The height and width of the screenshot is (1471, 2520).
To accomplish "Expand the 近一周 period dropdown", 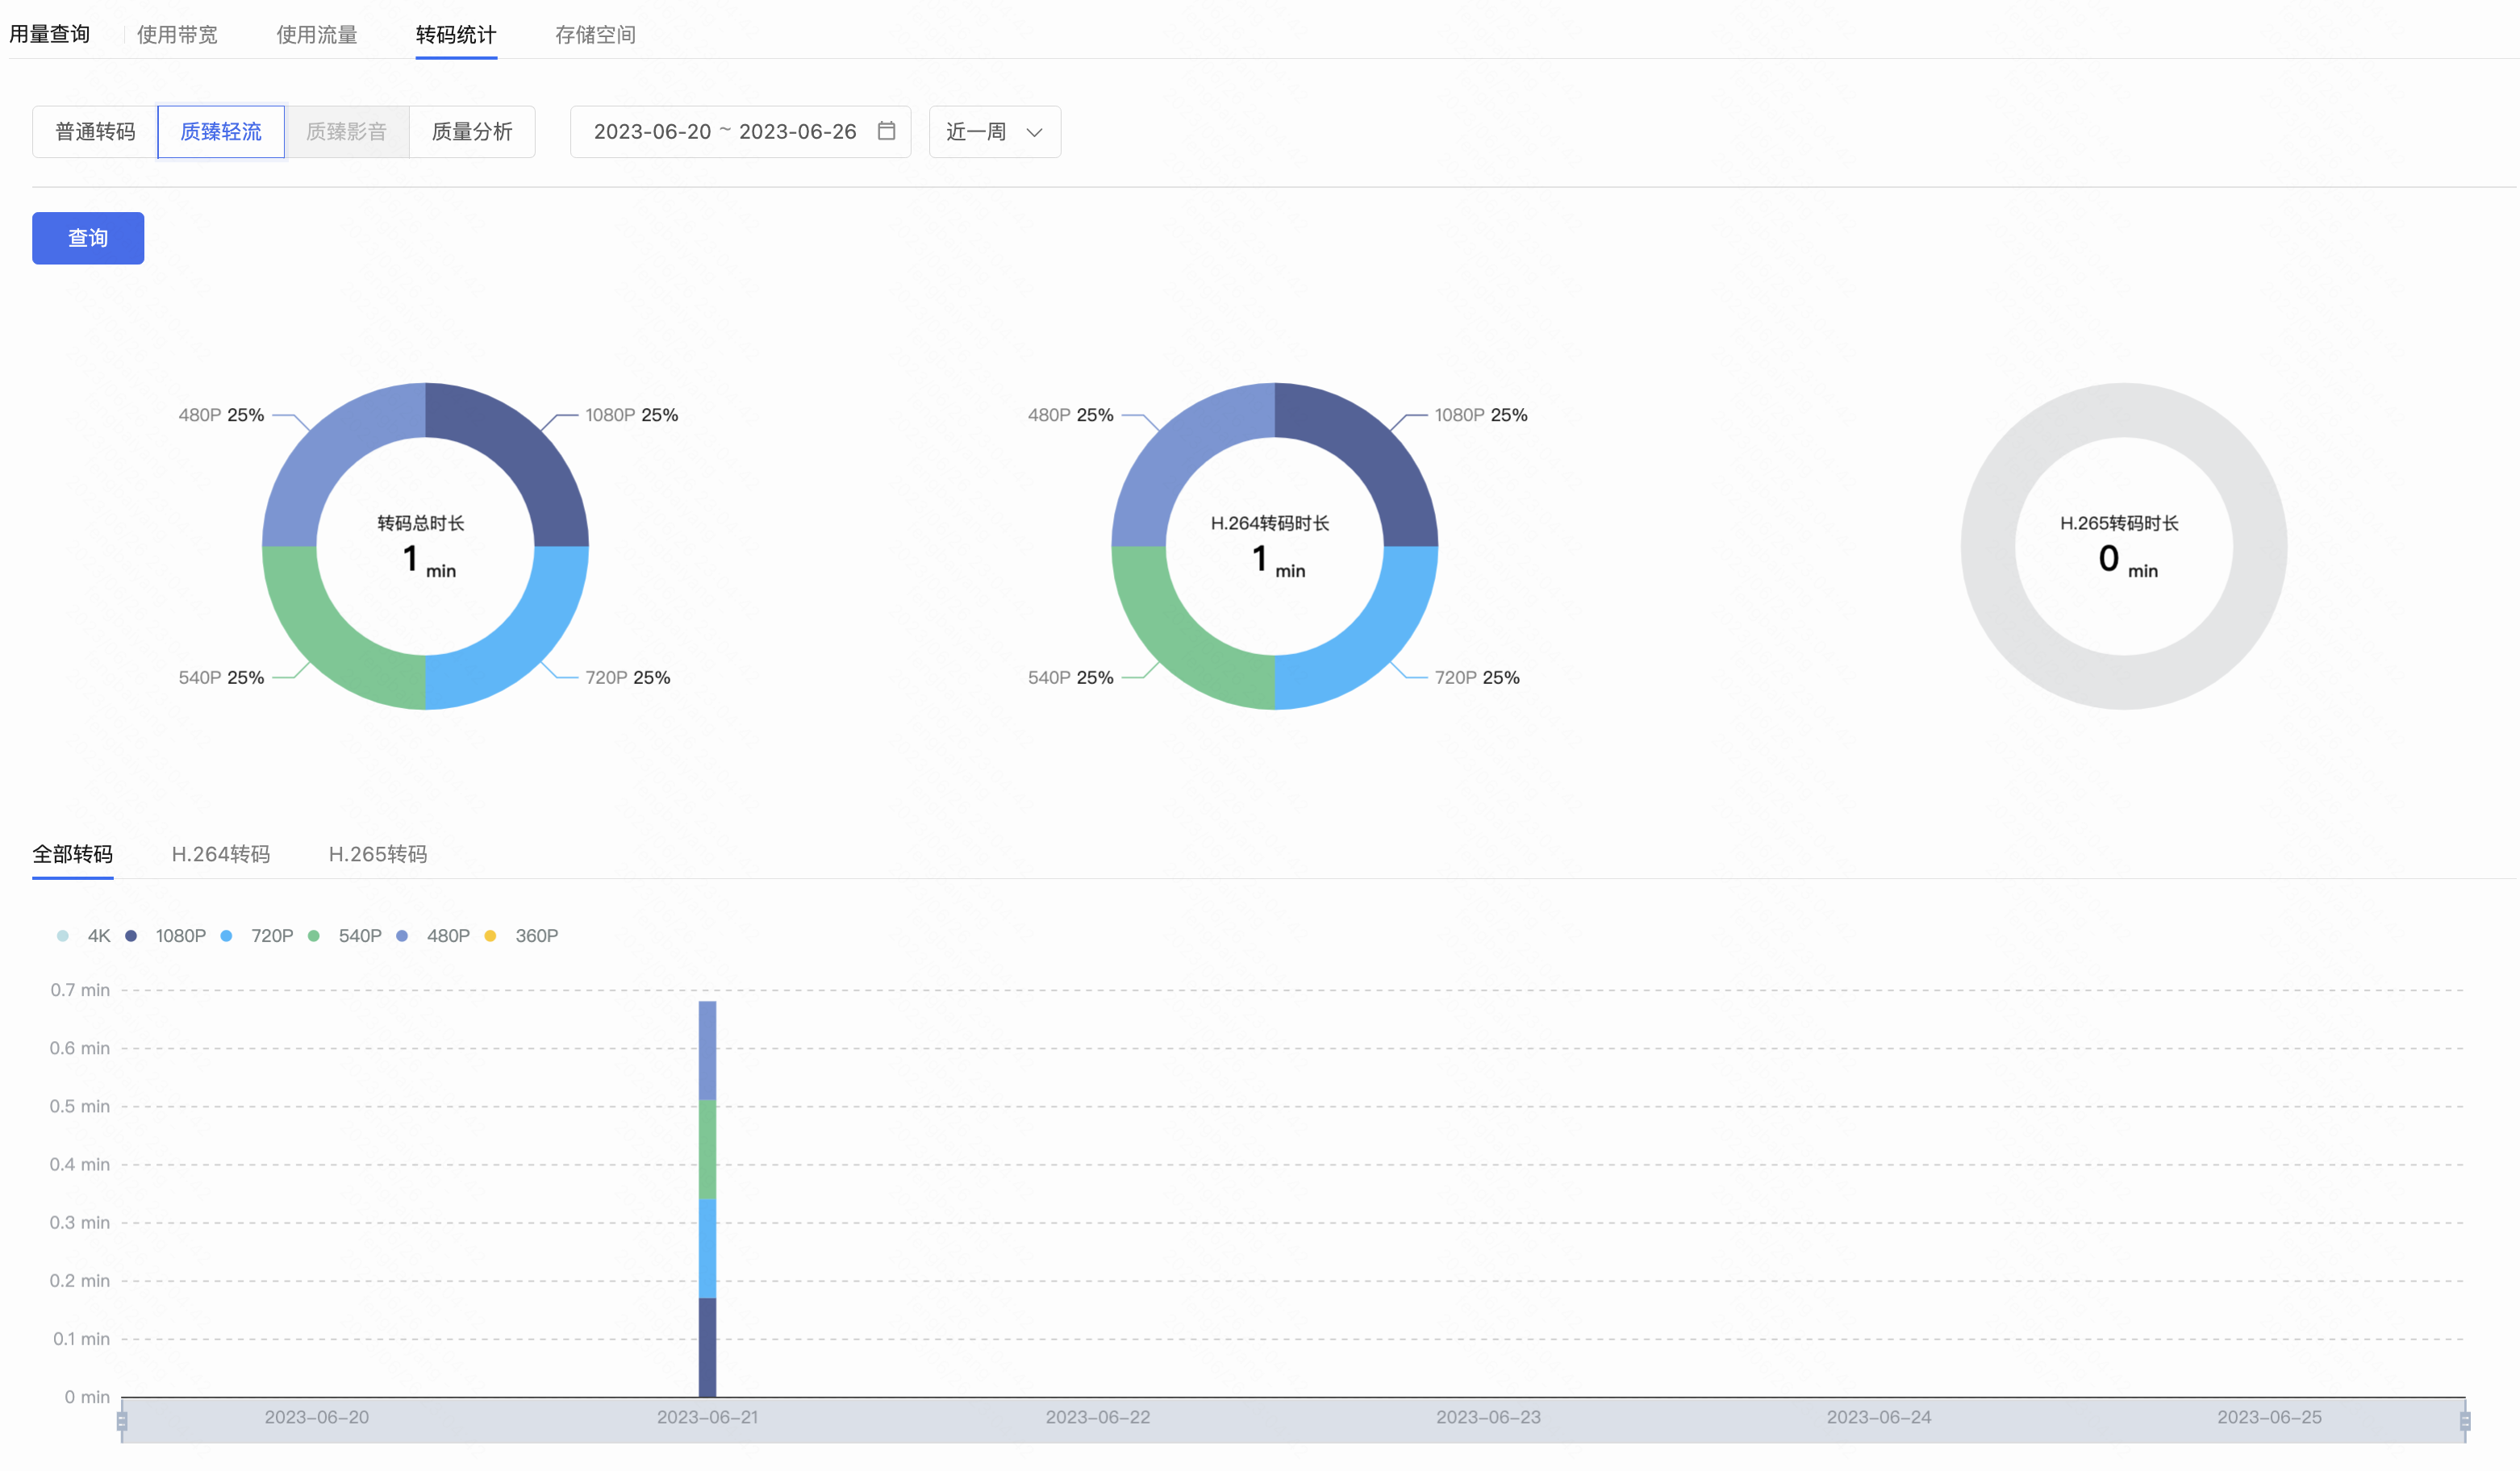I will tap(994, 132).
